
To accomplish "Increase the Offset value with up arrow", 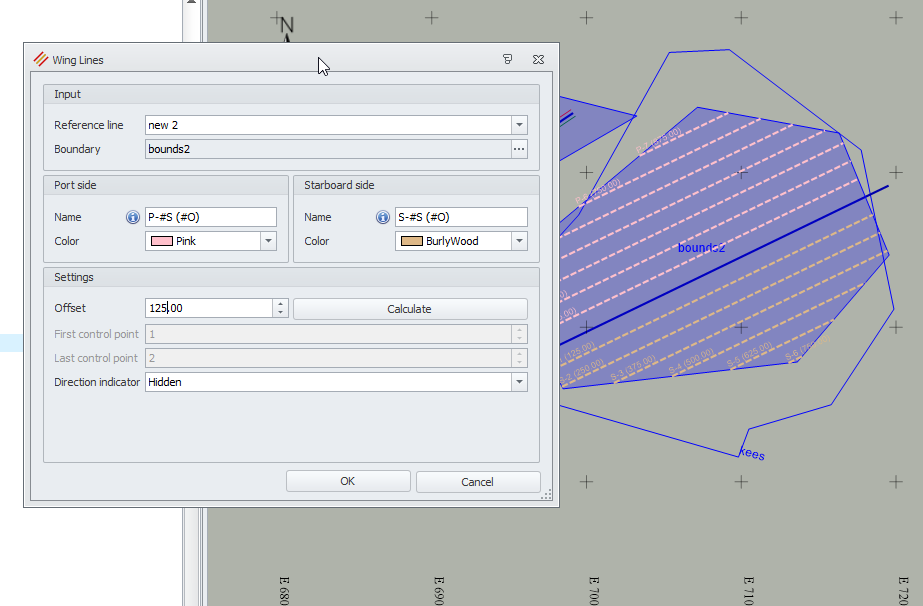I will point(281,304).
